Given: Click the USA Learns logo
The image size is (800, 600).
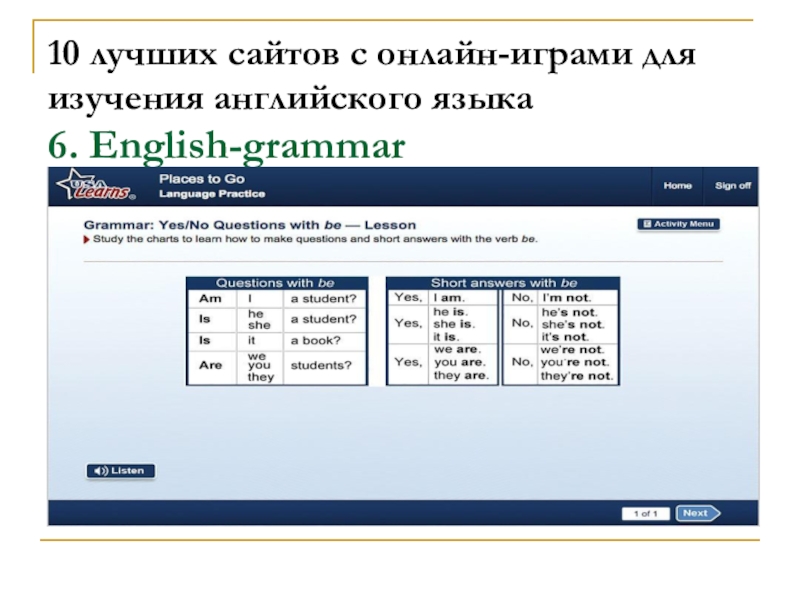Looking at the screenshot, I should (x=95, y=186).
